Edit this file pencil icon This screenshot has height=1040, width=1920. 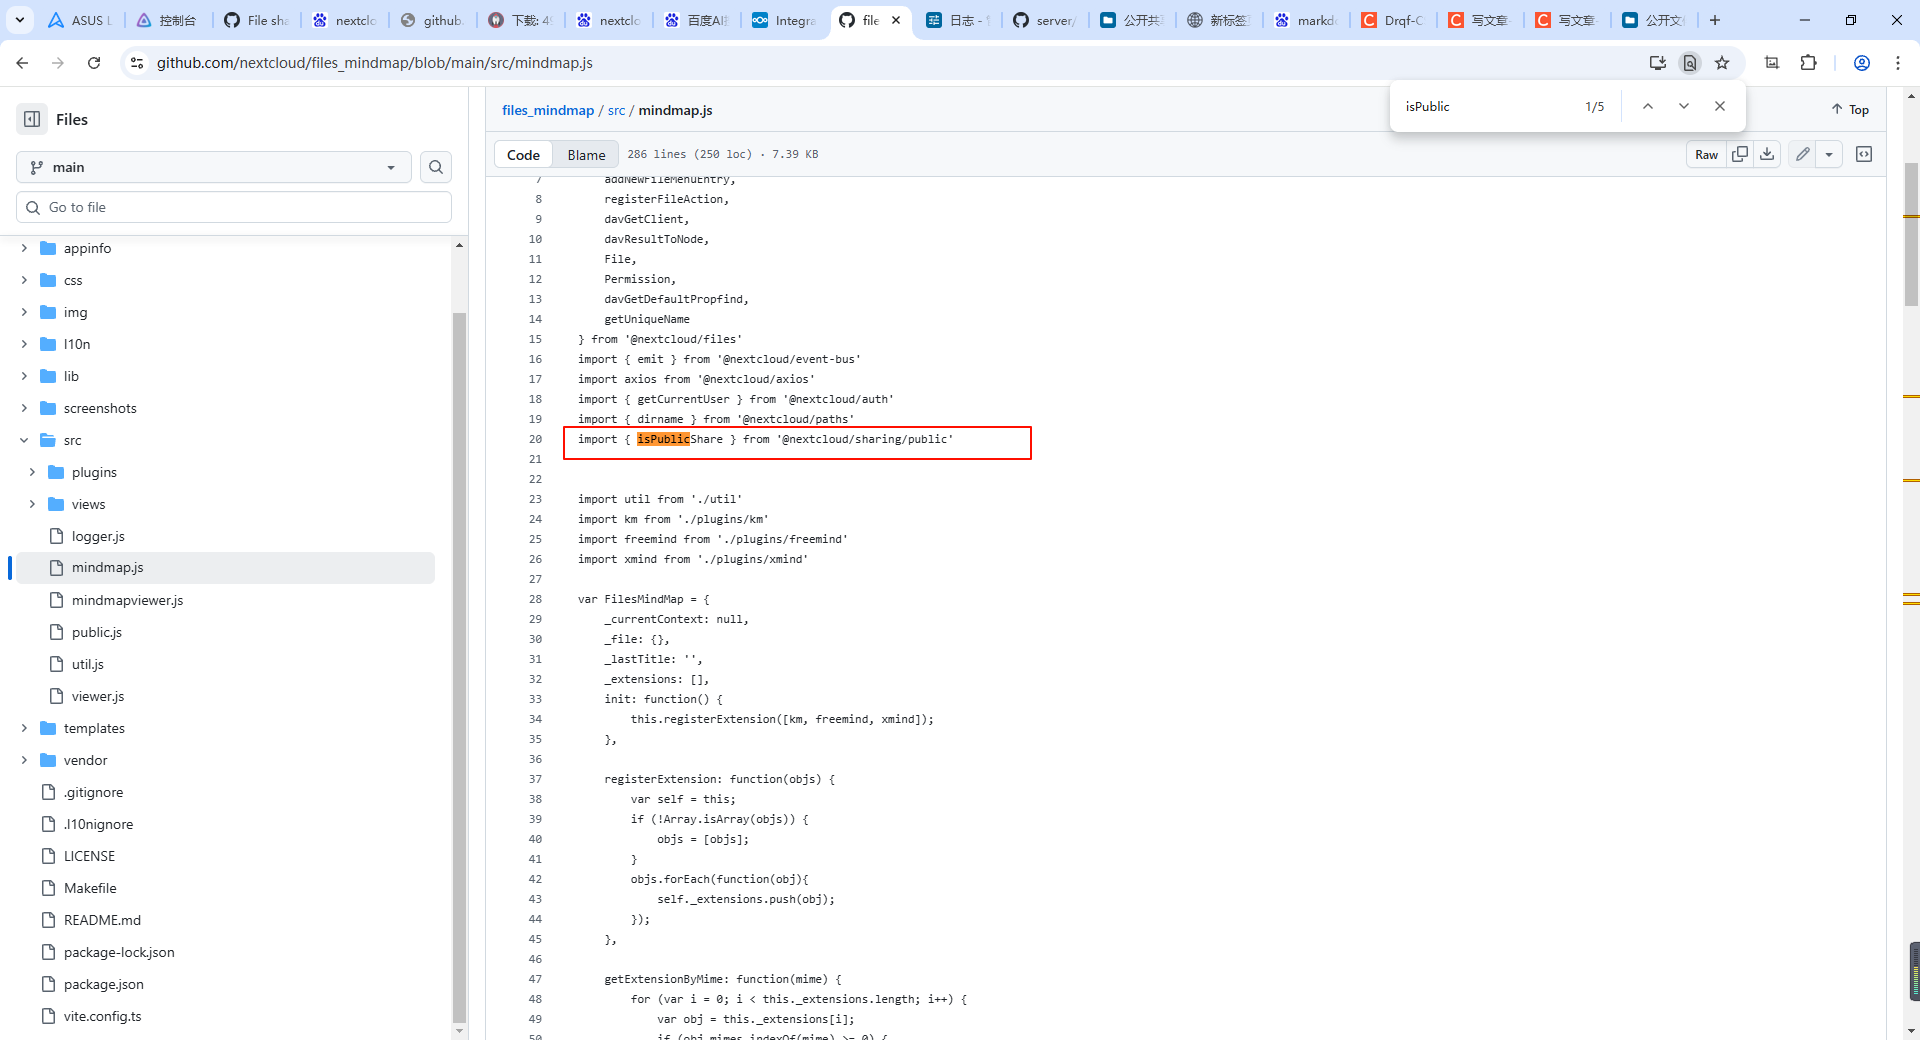(x=1802, y=154)
